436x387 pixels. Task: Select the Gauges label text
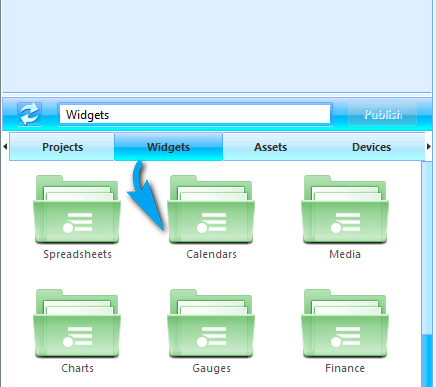[211, 368]
